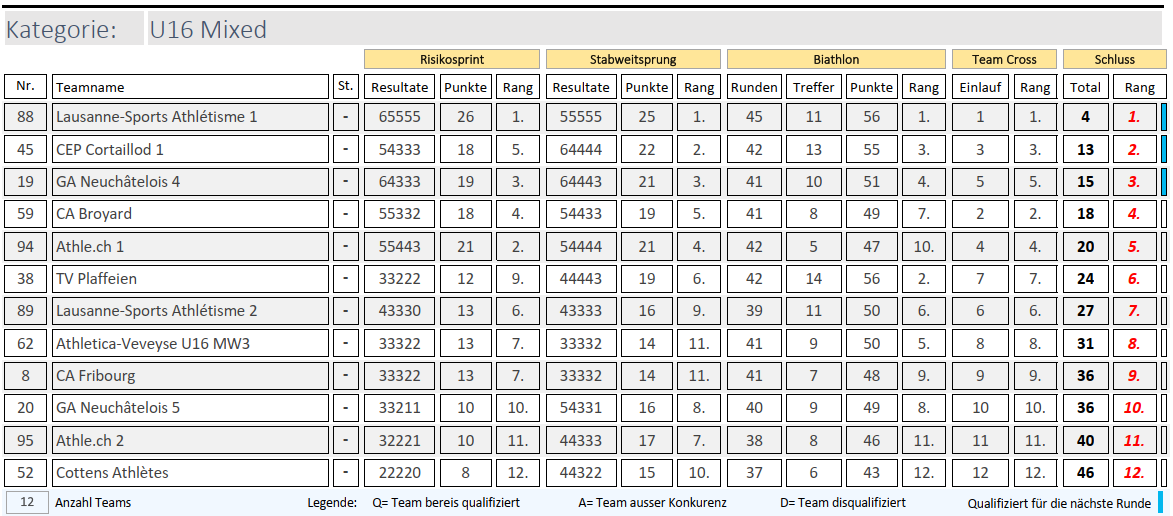Select the Lausanne-Sports Athlétisme 1 team name cell
Viewport: 1173px width, 516px height.
click(x=190, y=117)
